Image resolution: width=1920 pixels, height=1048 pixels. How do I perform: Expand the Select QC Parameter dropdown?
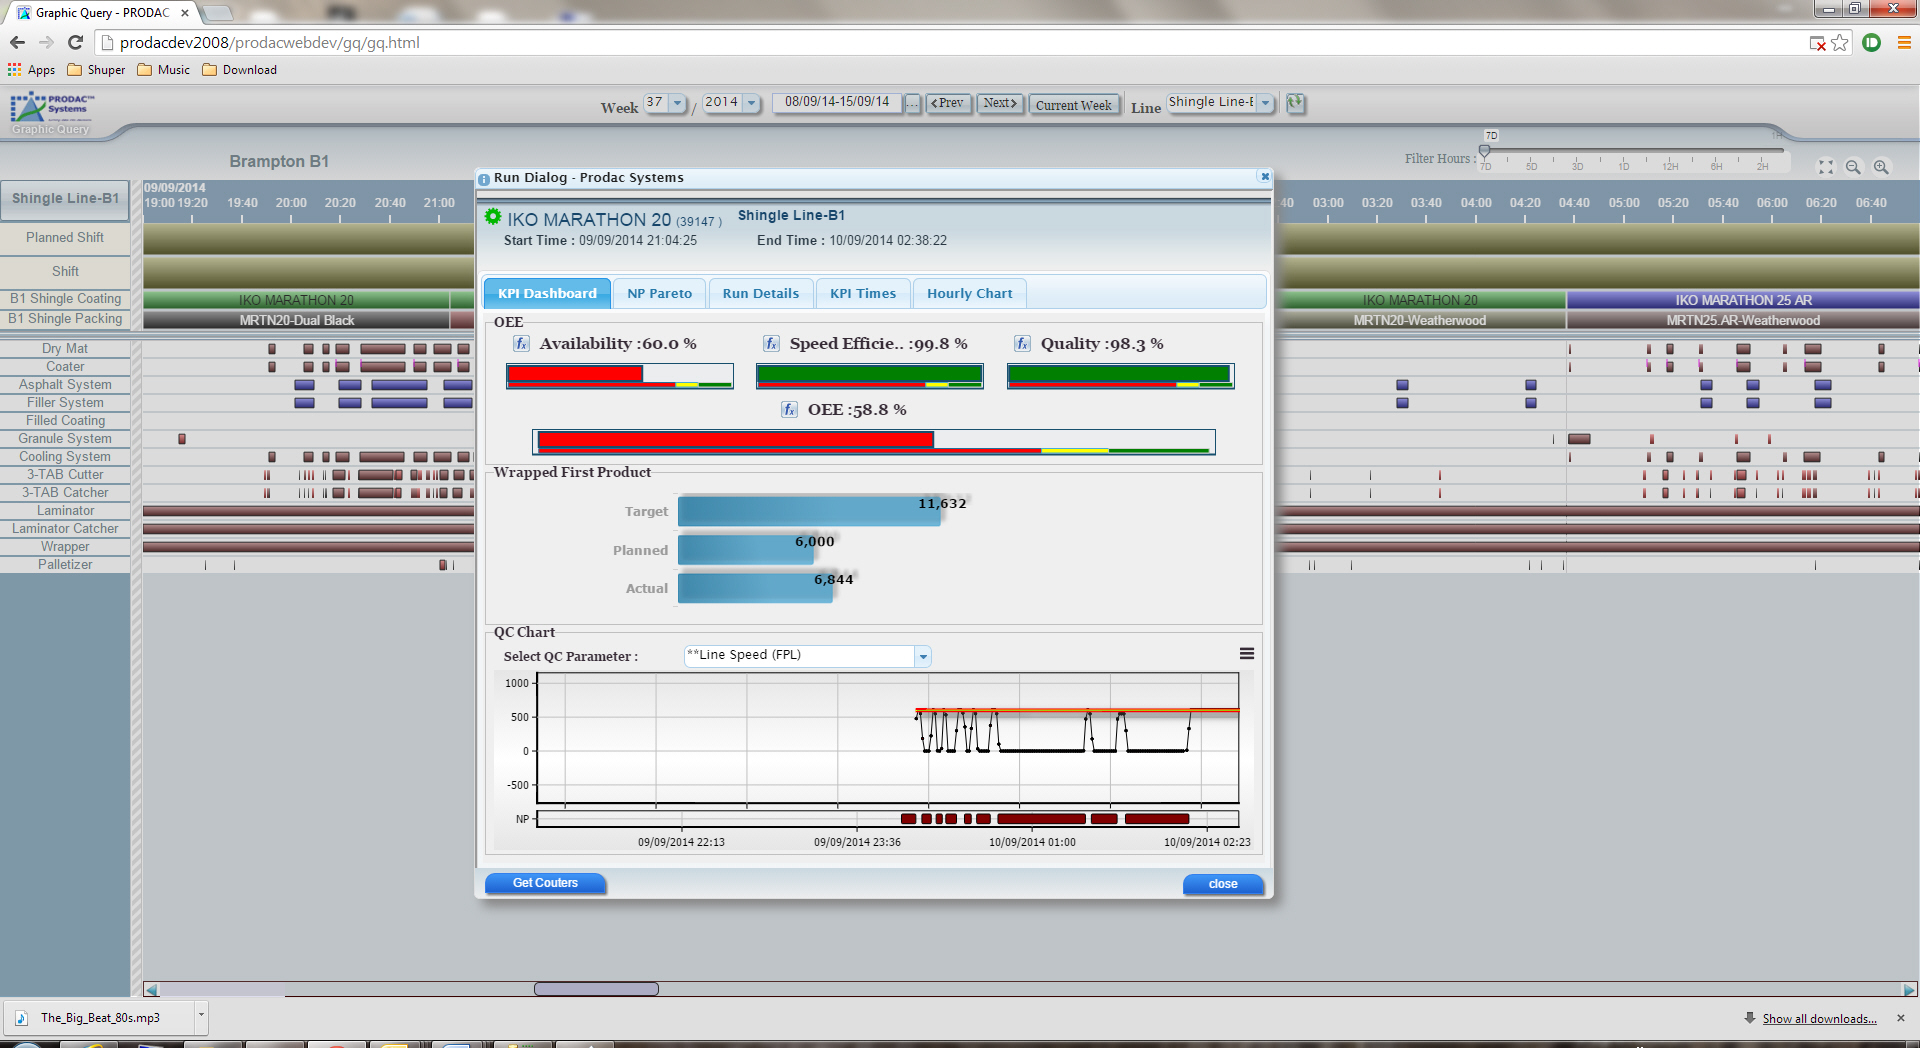(923, 657)
